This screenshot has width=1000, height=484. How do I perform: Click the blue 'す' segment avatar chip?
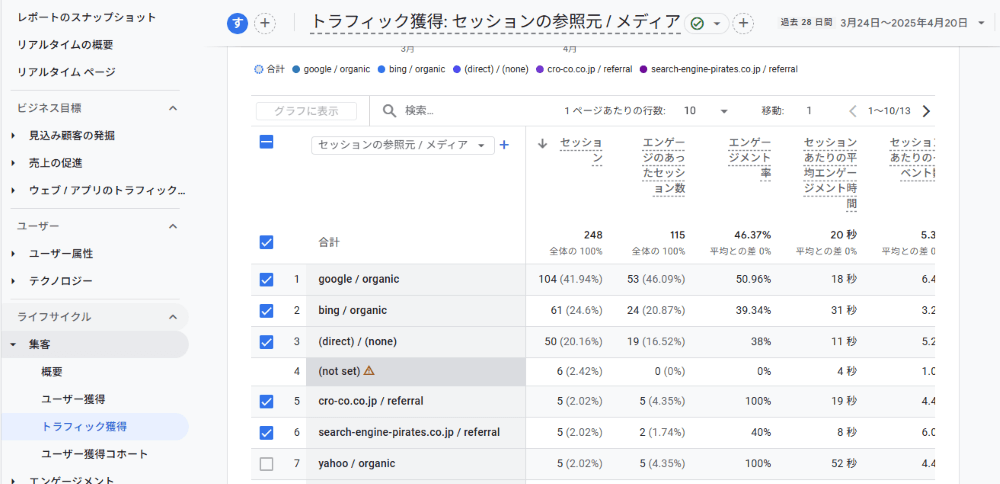pyautogui.click(x=238, y=24)
